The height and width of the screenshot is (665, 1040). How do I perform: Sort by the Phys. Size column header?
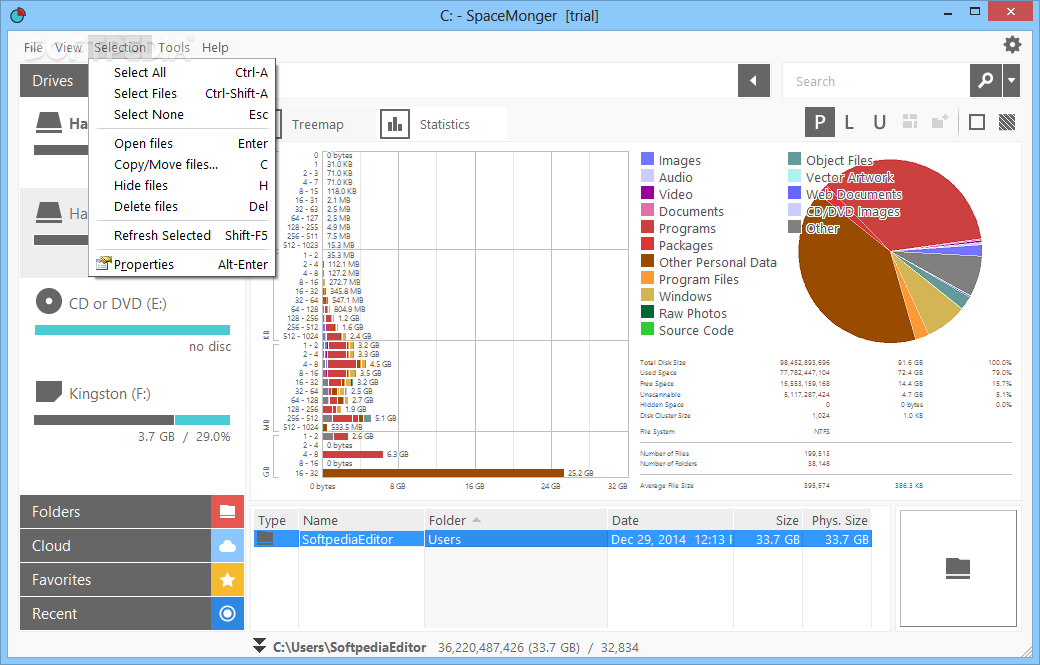(837, 520)
